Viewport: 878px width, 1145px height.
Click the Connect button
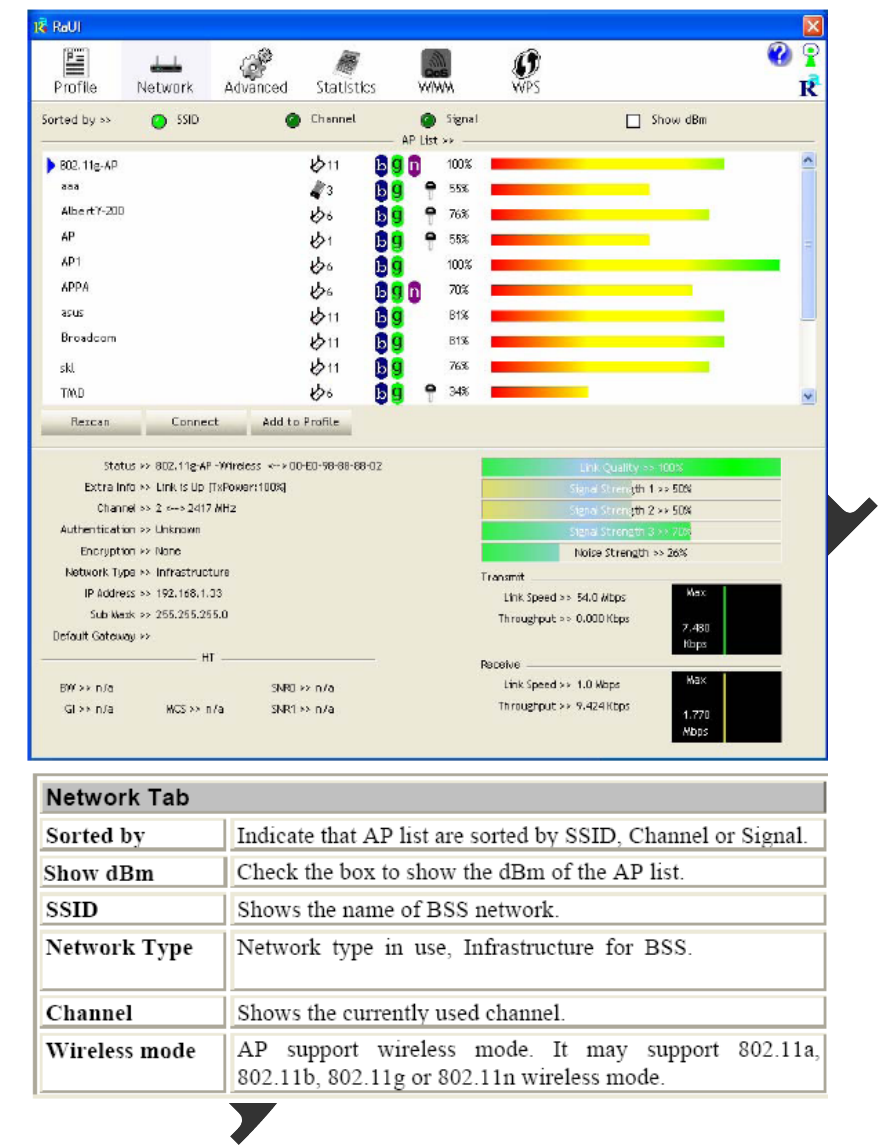(x=195, y=422)
